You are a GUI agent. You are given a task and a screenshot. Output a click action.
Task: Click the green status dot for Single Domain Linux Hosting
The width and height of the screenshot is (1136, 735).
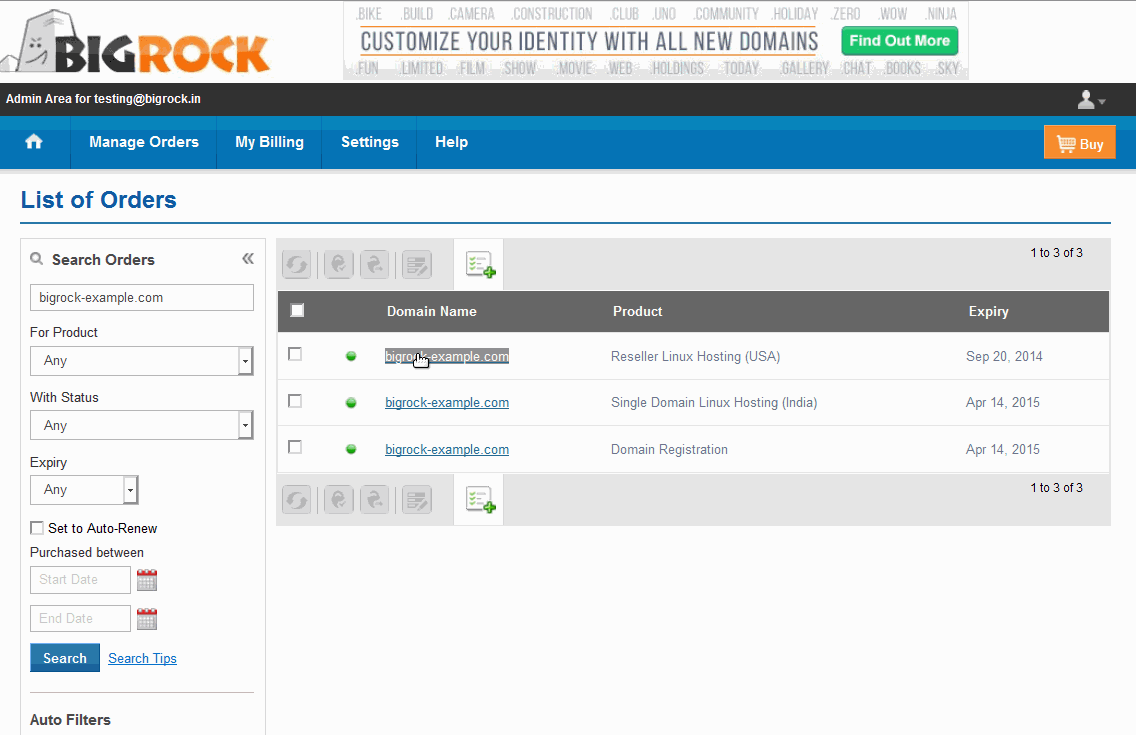click(x=351, y=403)
